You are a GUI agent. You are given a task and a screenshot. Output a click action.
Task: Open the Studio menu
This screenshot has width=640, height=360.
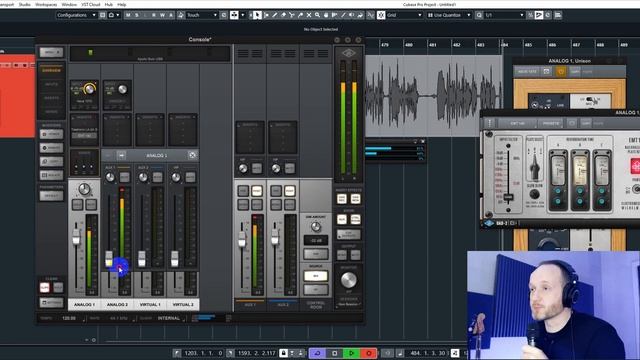tap(24, 4)
